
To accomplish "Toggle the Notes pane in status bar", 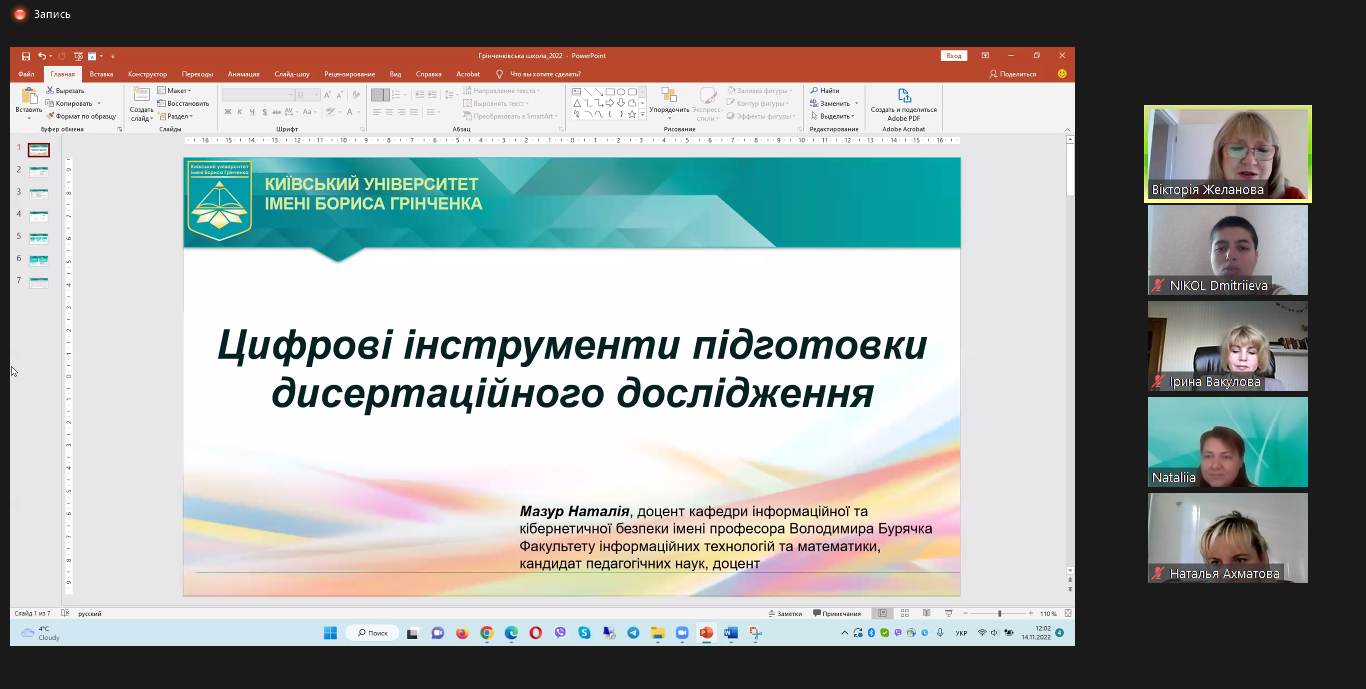I will pos(785,613).
